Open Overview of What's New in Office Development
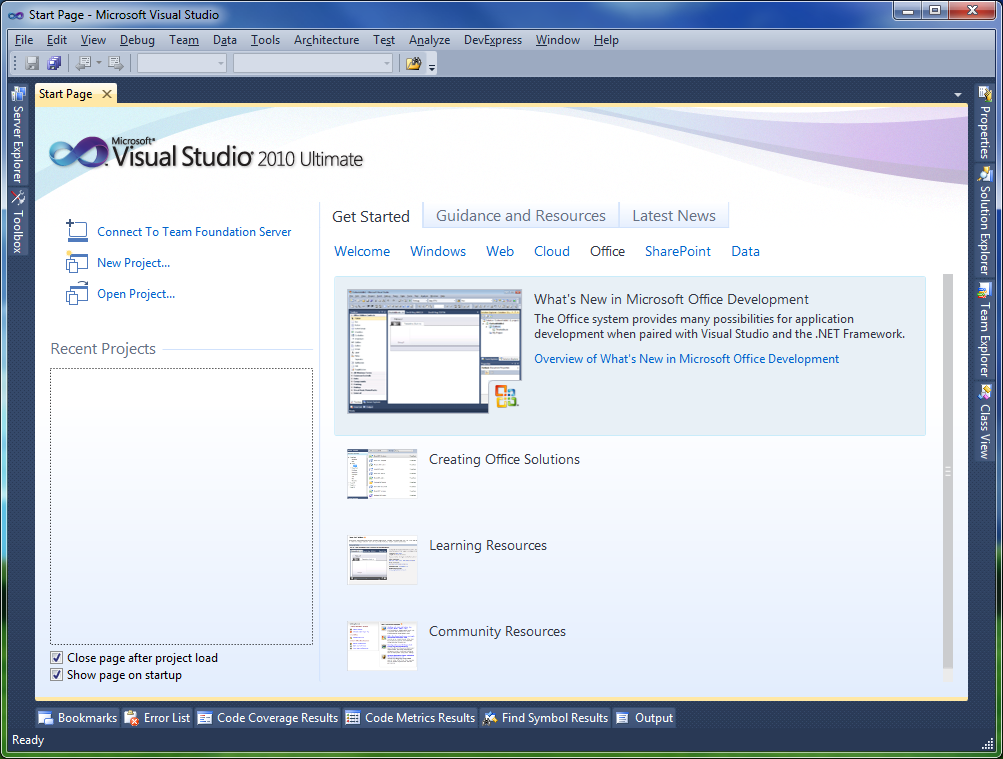 point(686,359)
